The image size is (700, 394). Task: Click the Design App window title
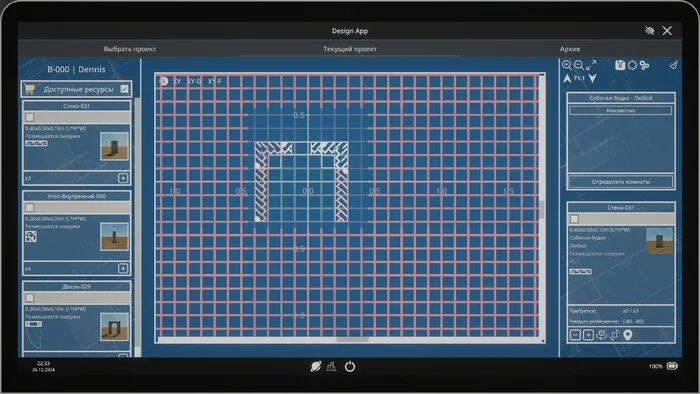(x=350, y=31)
